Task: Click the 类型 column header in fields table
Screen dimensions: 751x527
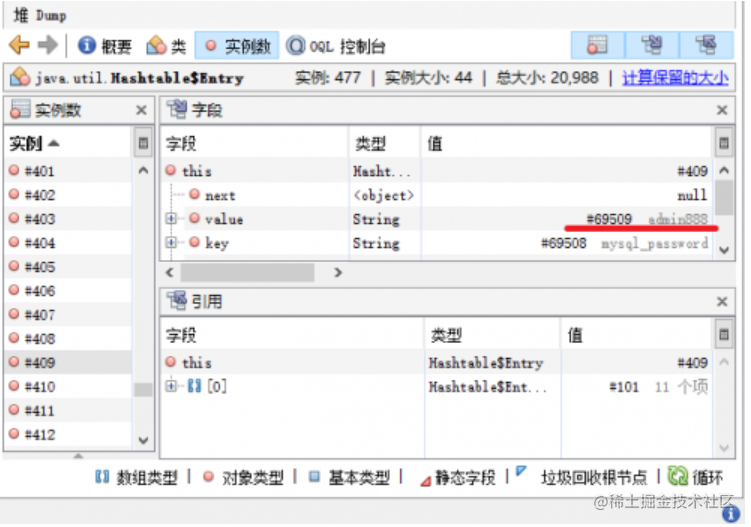Action: tap(385, 143)
